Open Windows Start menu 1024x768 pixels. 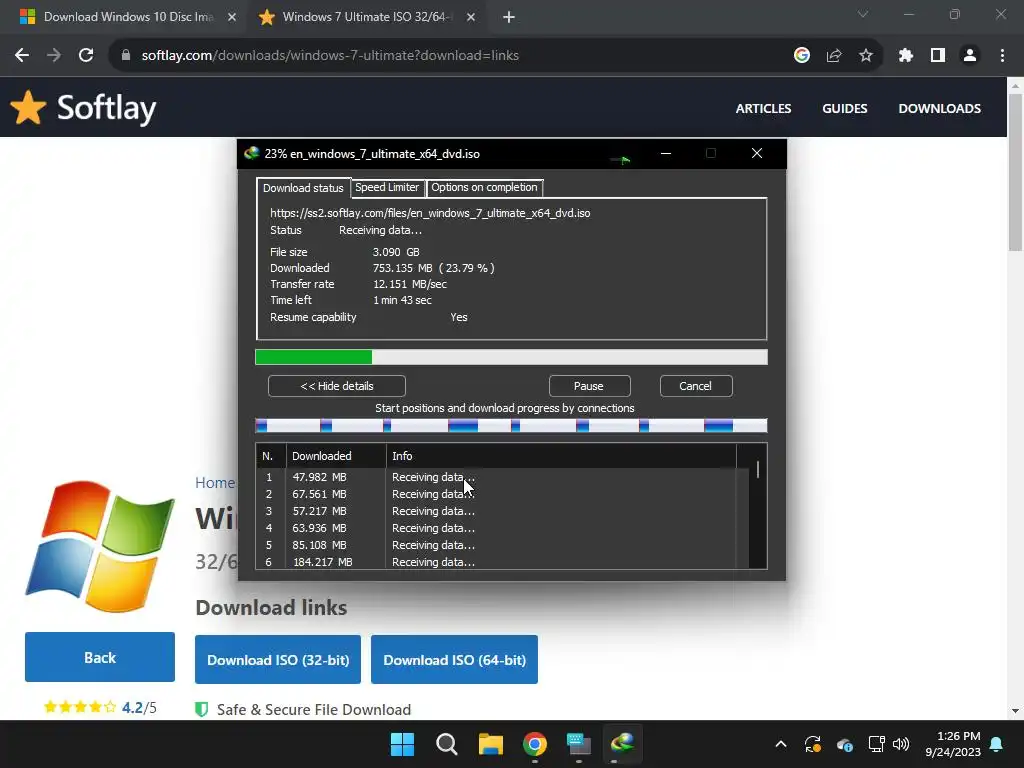point(402,744)
